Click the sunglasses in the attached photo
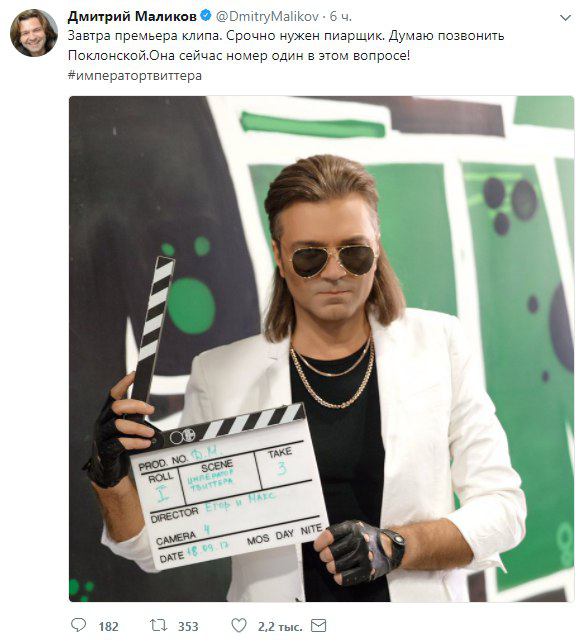Image resolution: width=585 pixels, height=641 pixels. pos(332,261)
